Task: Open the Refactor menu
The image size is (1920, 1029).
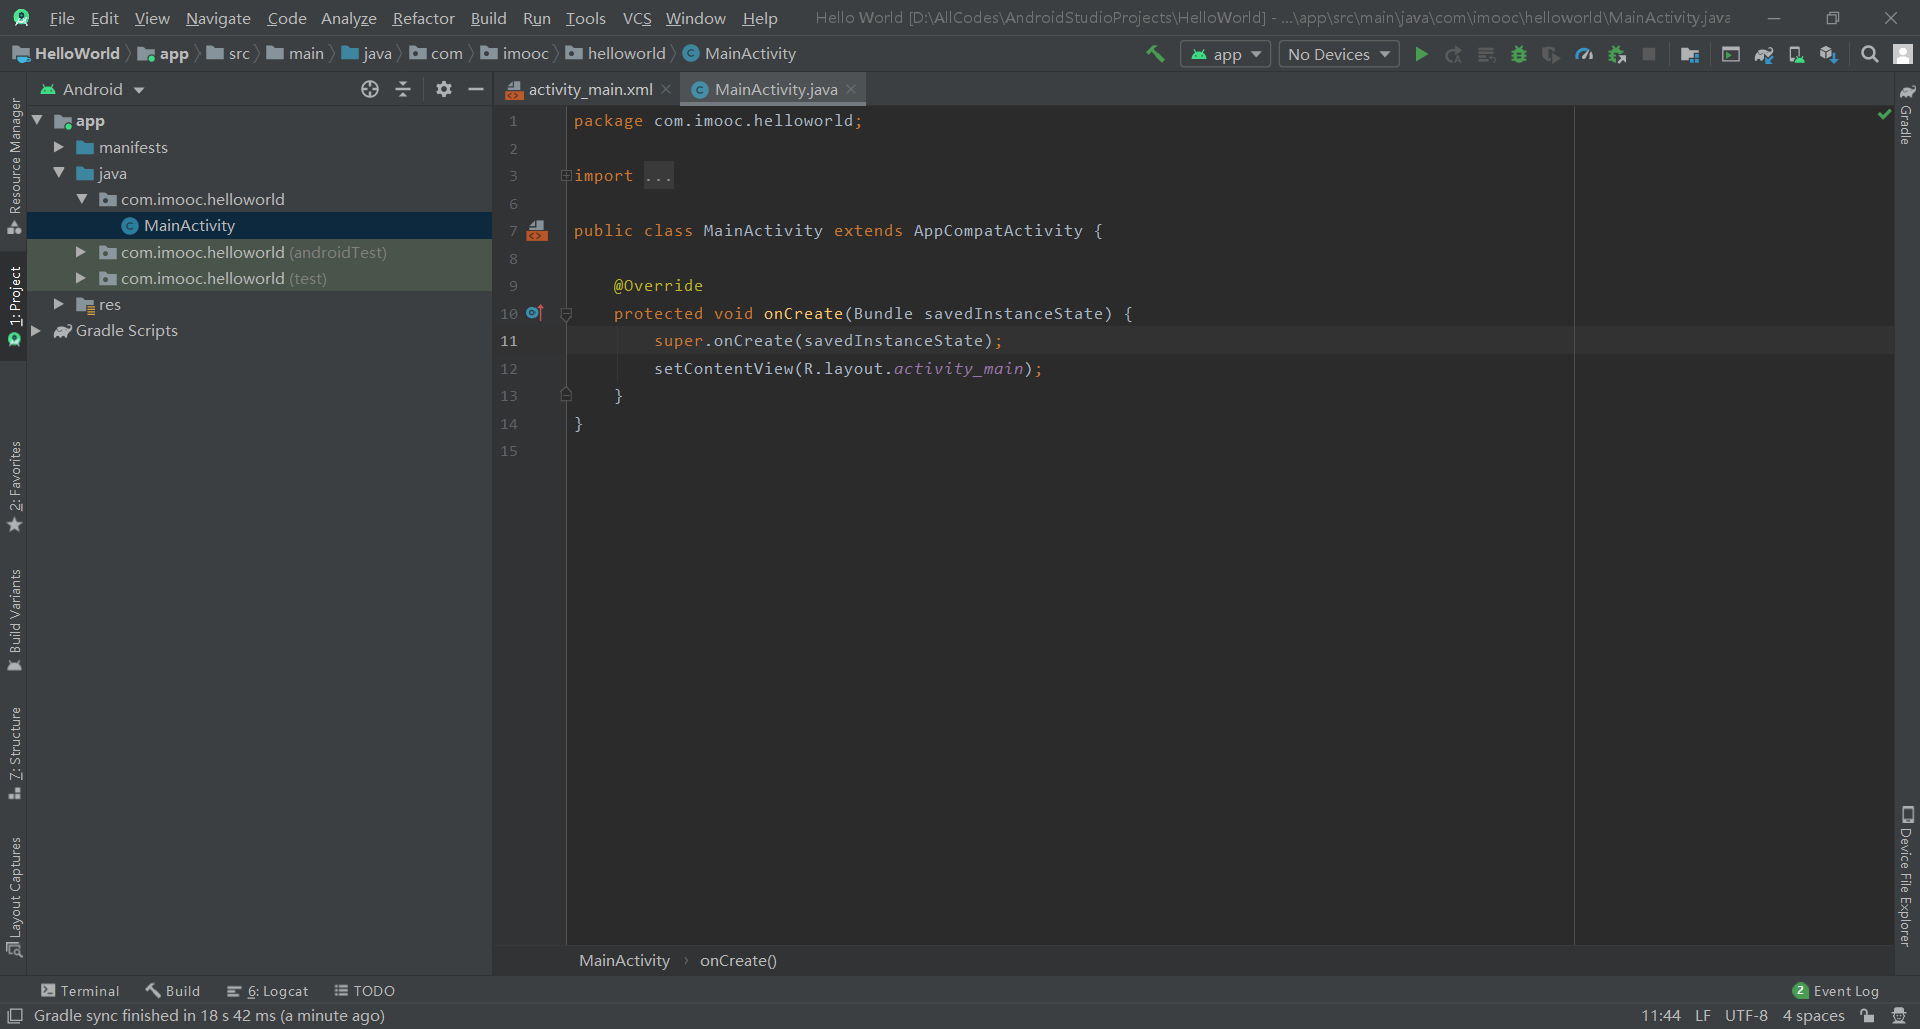Action: coord(423,18)
